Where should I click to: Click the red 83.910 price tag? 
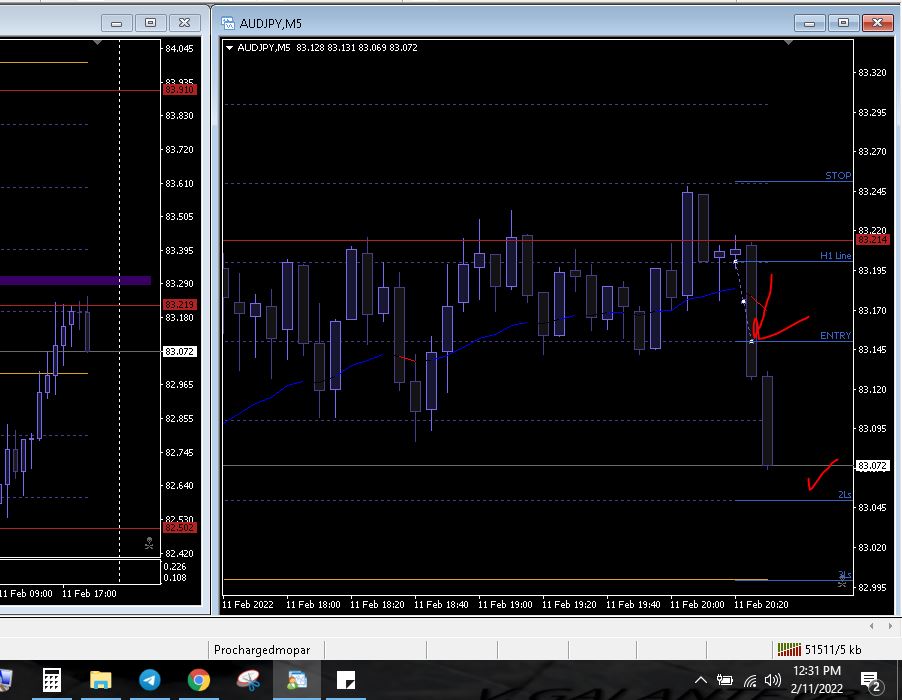179,90
